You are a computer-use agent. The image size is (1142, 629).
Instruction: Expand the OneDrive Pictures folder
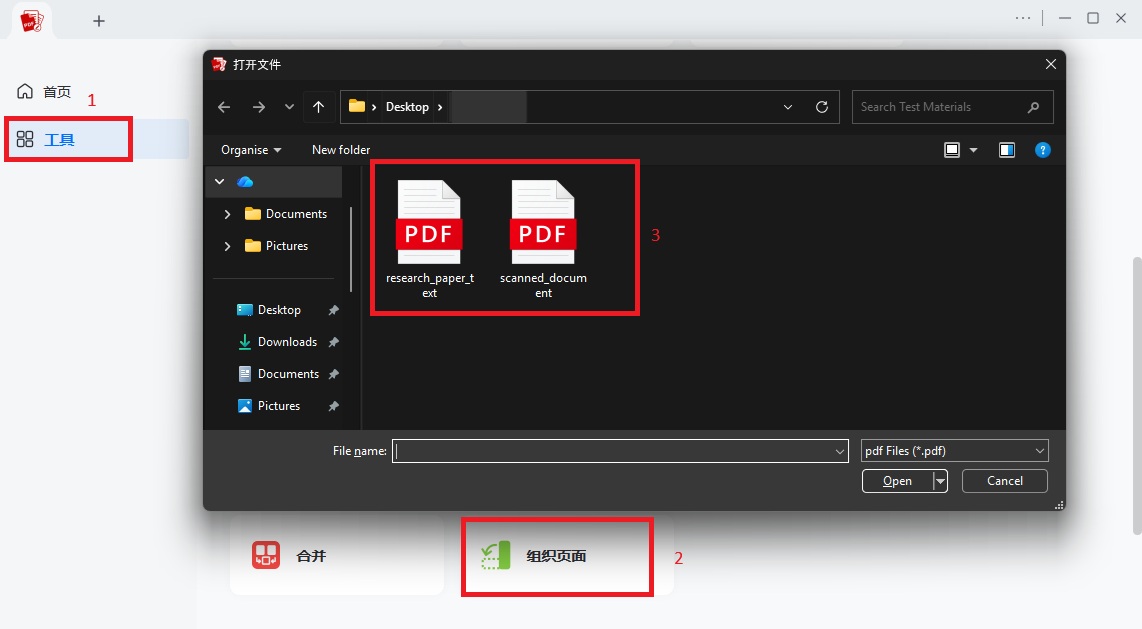227,246
